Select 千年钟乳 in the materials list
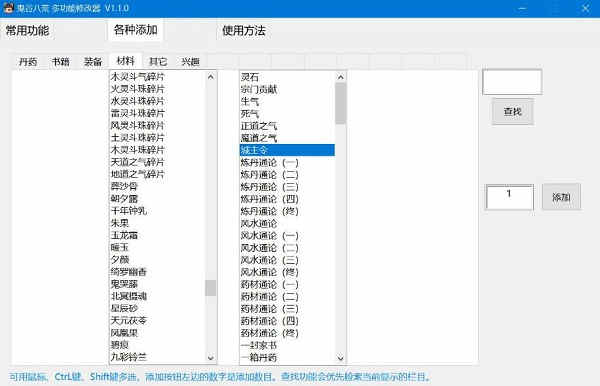Image resolution: width=600 pixels, height=386 pixels. (x=128, y=211)
